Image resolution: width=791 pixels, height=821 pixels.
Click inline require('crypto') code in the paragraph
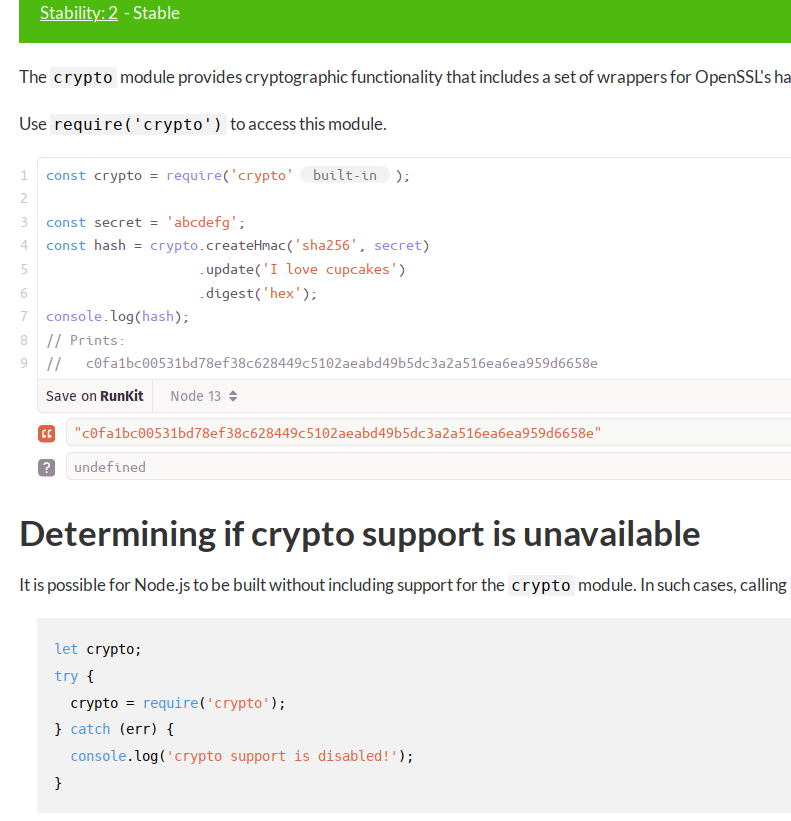click(138, 125)
